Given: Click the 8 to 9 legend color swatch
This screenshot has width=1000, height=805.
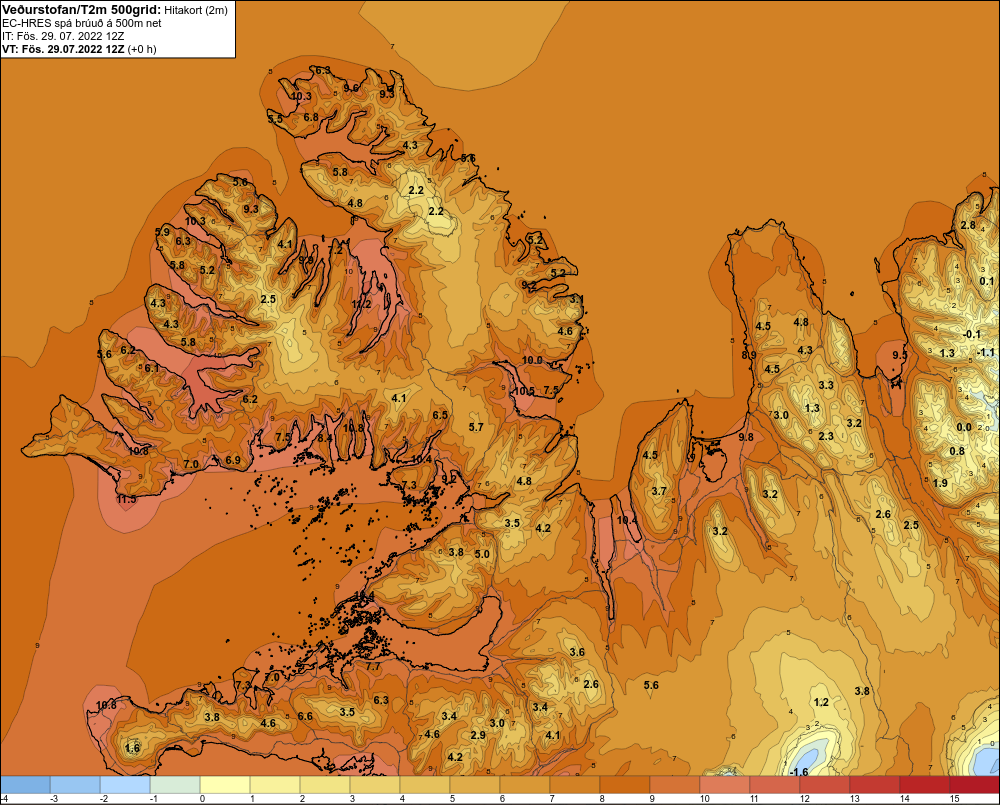Looking at the screenshot, I should pyautogui.click(x=625, y=784).
